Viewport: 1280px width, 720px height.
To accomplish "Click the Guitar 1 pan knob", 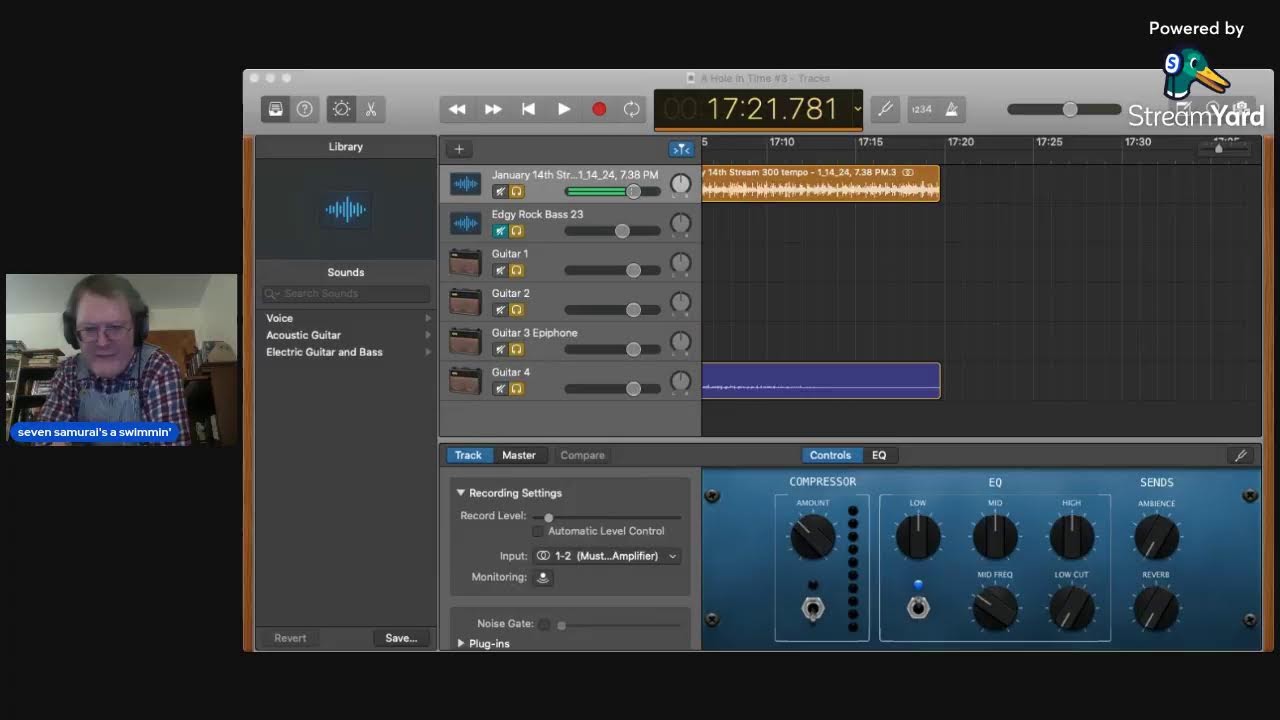I will (x=680, y=263).
